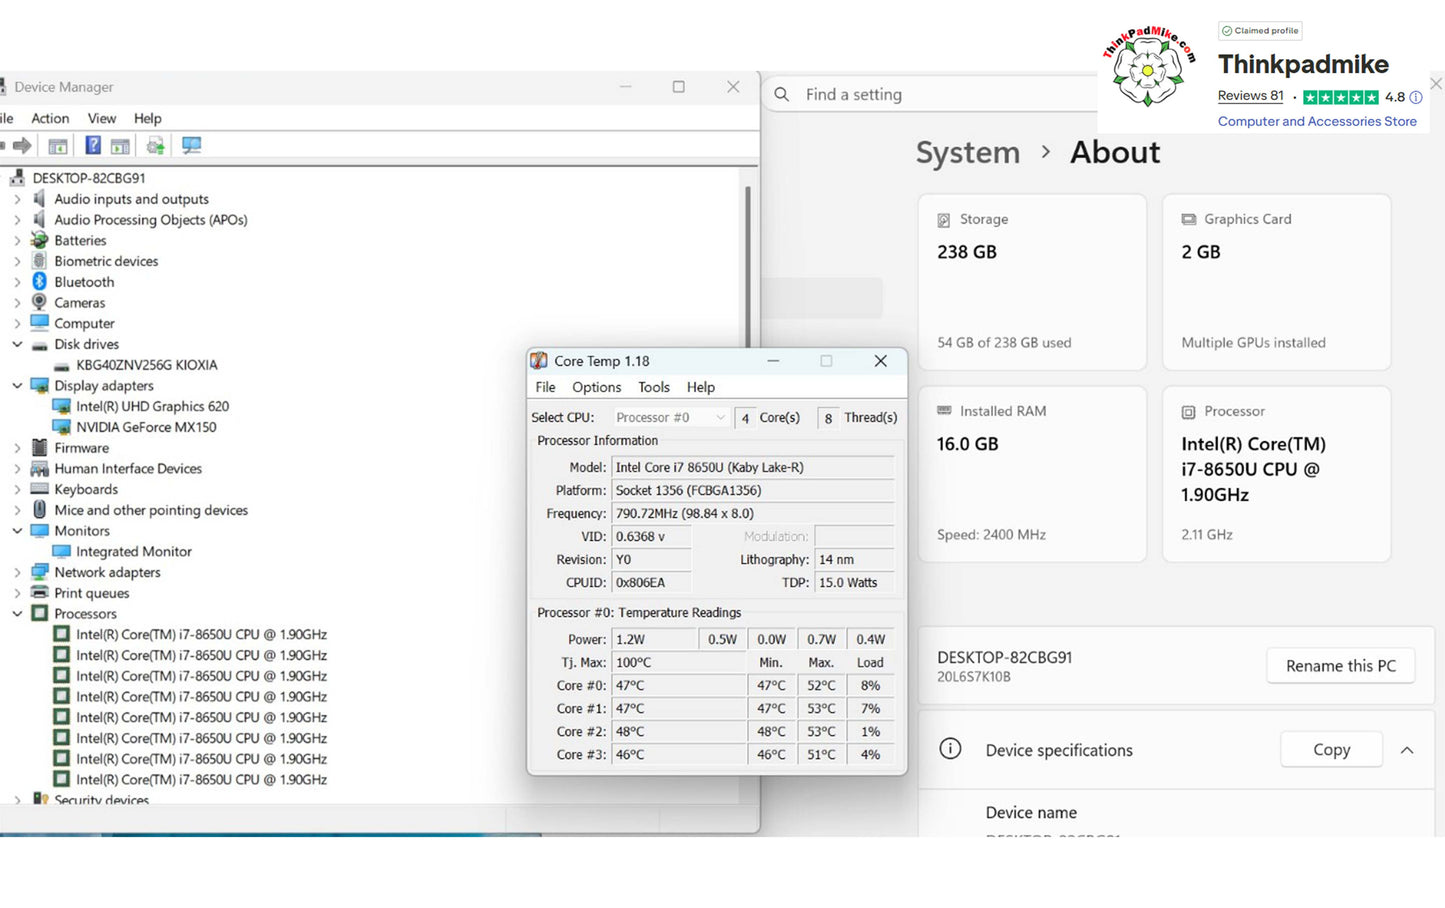Image resolution: width=1445 pixels, height=908 pixels.
Task: Click the Platform Socket 1356 field
Action: pos(753,490)
